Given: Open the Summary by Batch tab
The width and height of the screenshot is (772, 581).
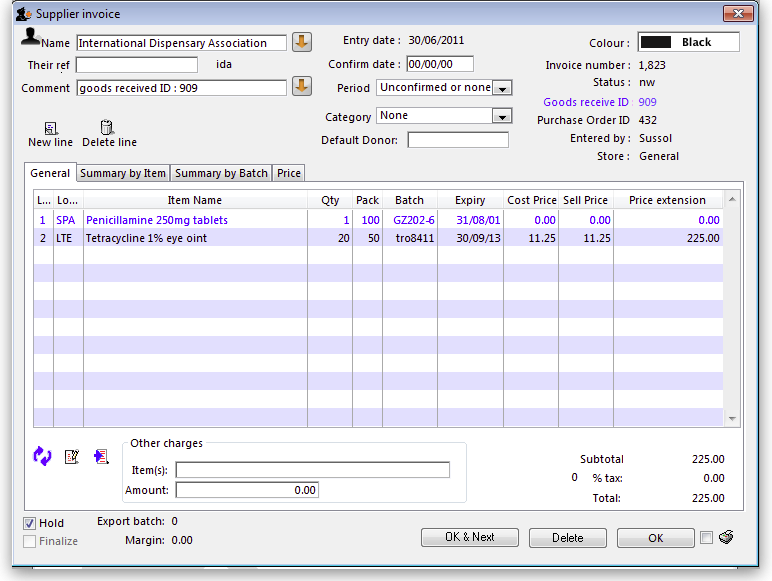Looking at the screenshot, I should click(x=221, y=173).
